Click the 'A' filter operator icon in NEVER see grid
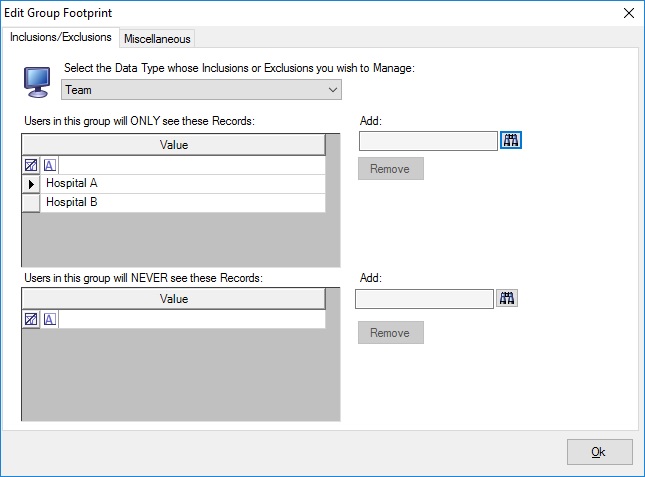 (50, 319)
